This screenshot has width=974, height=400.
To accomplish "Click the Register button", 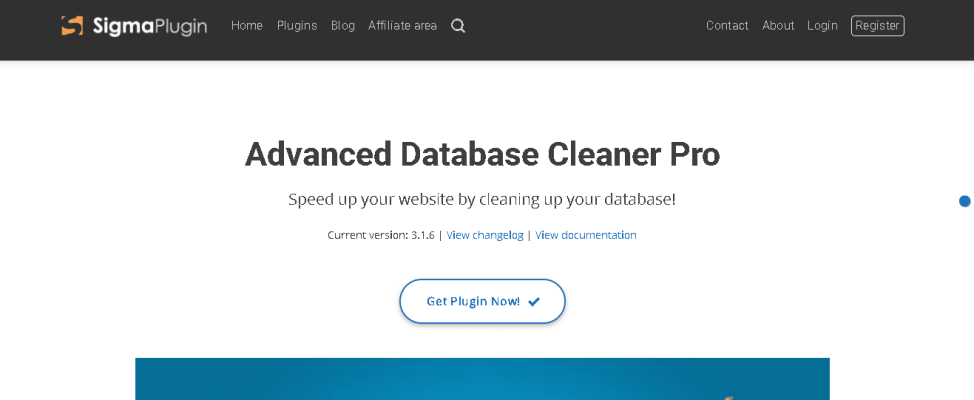I will point(877,25).
